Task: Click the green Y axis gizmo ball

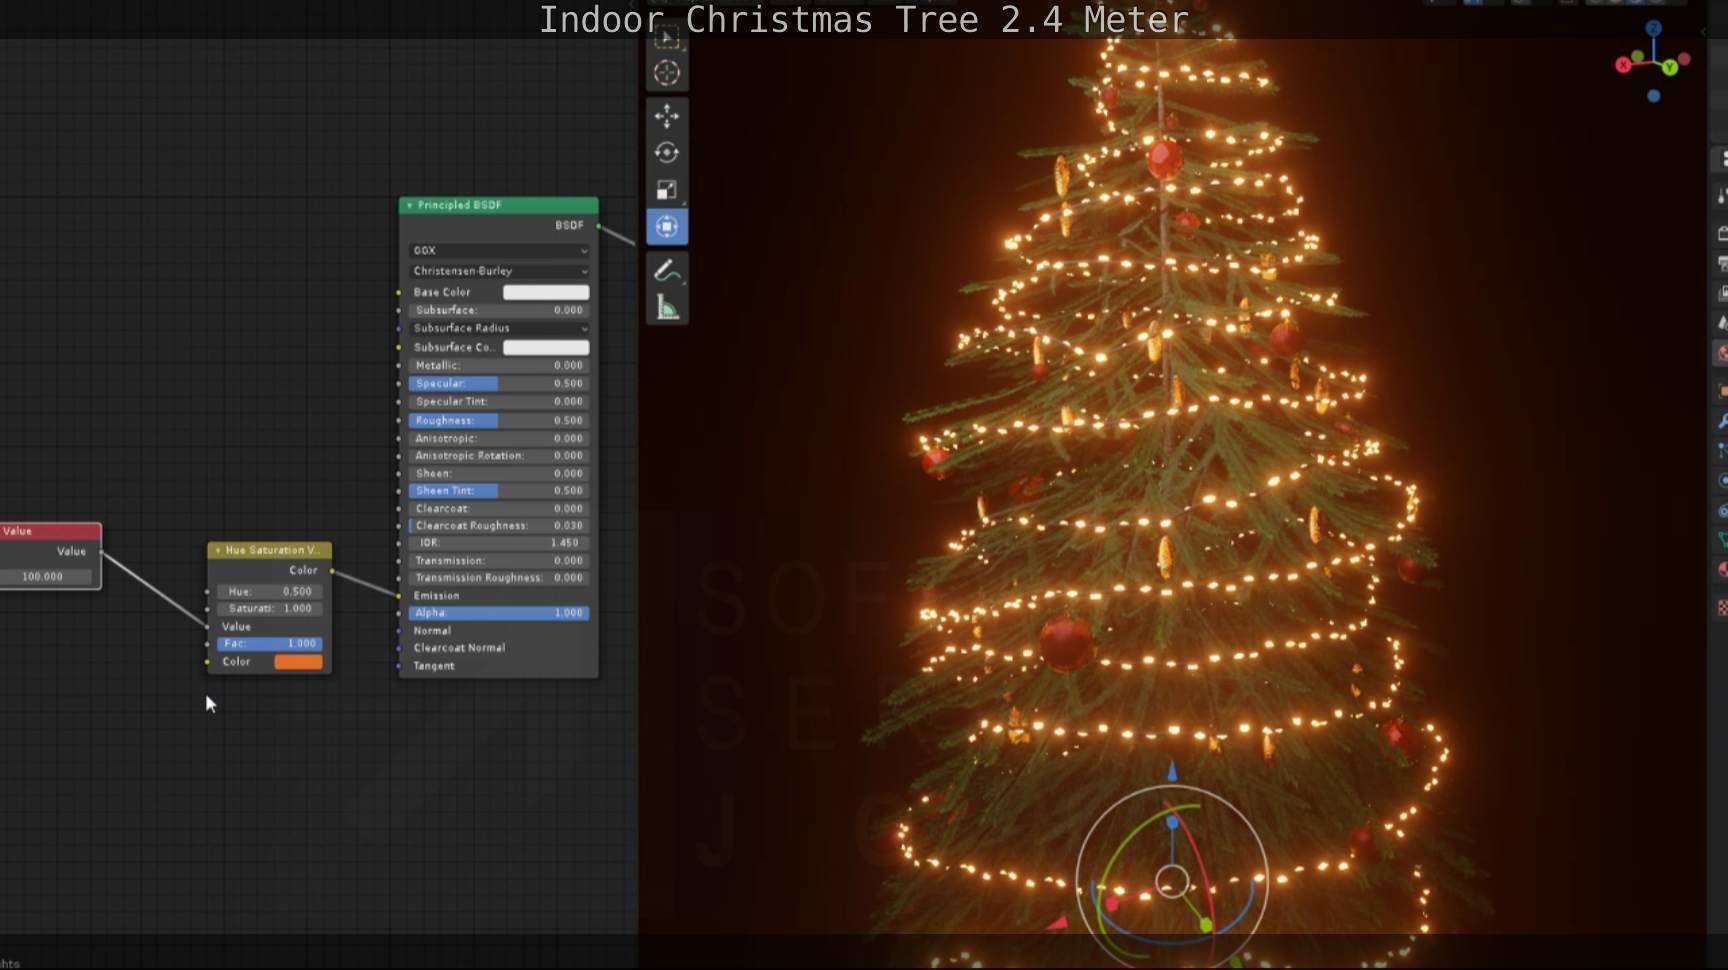Action: (x=1670, y=68)
